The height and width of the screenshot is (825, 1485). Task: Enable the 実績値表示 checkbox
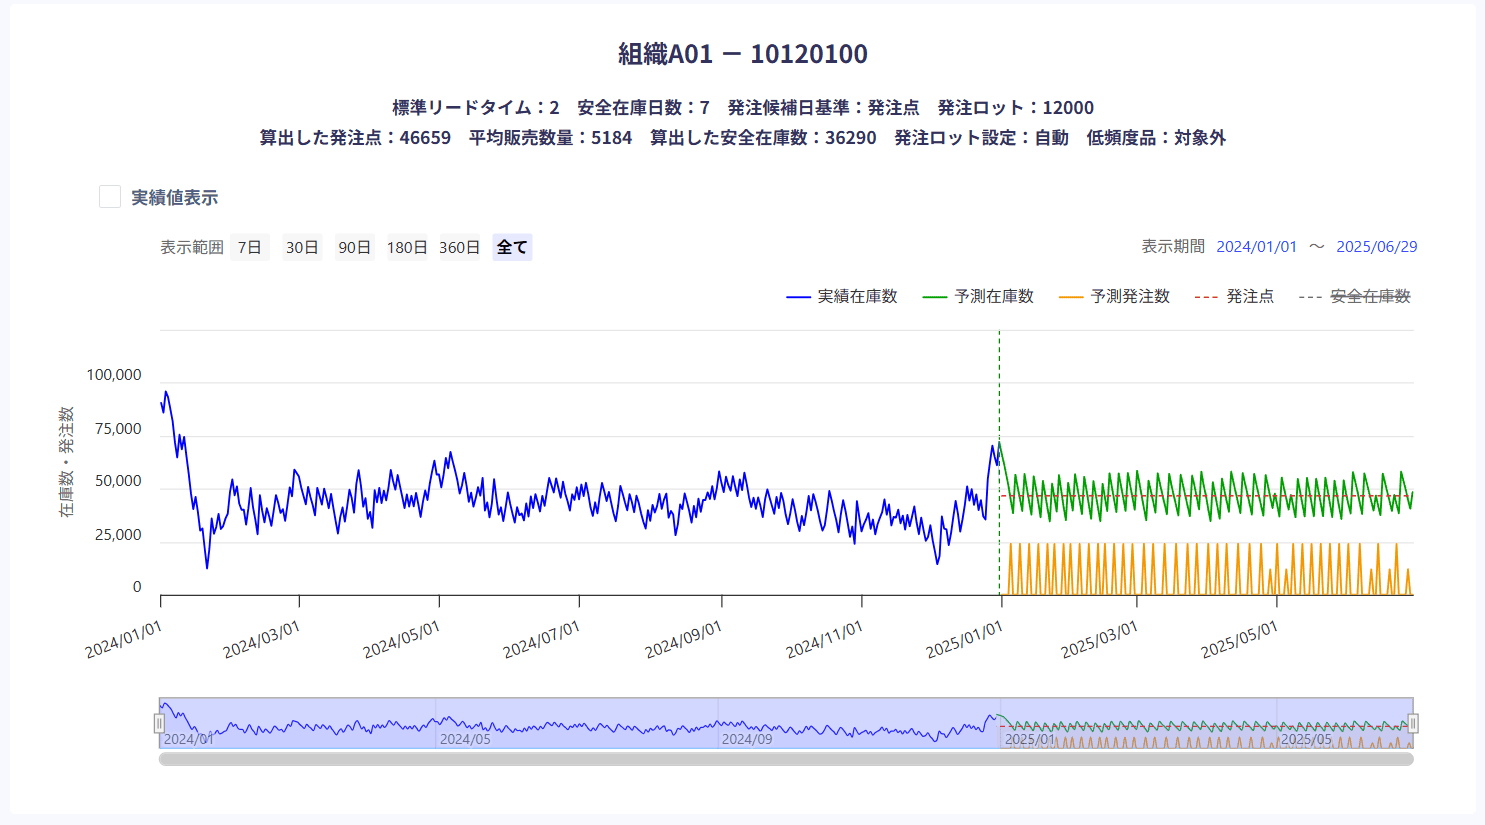(x=110, y=197)
